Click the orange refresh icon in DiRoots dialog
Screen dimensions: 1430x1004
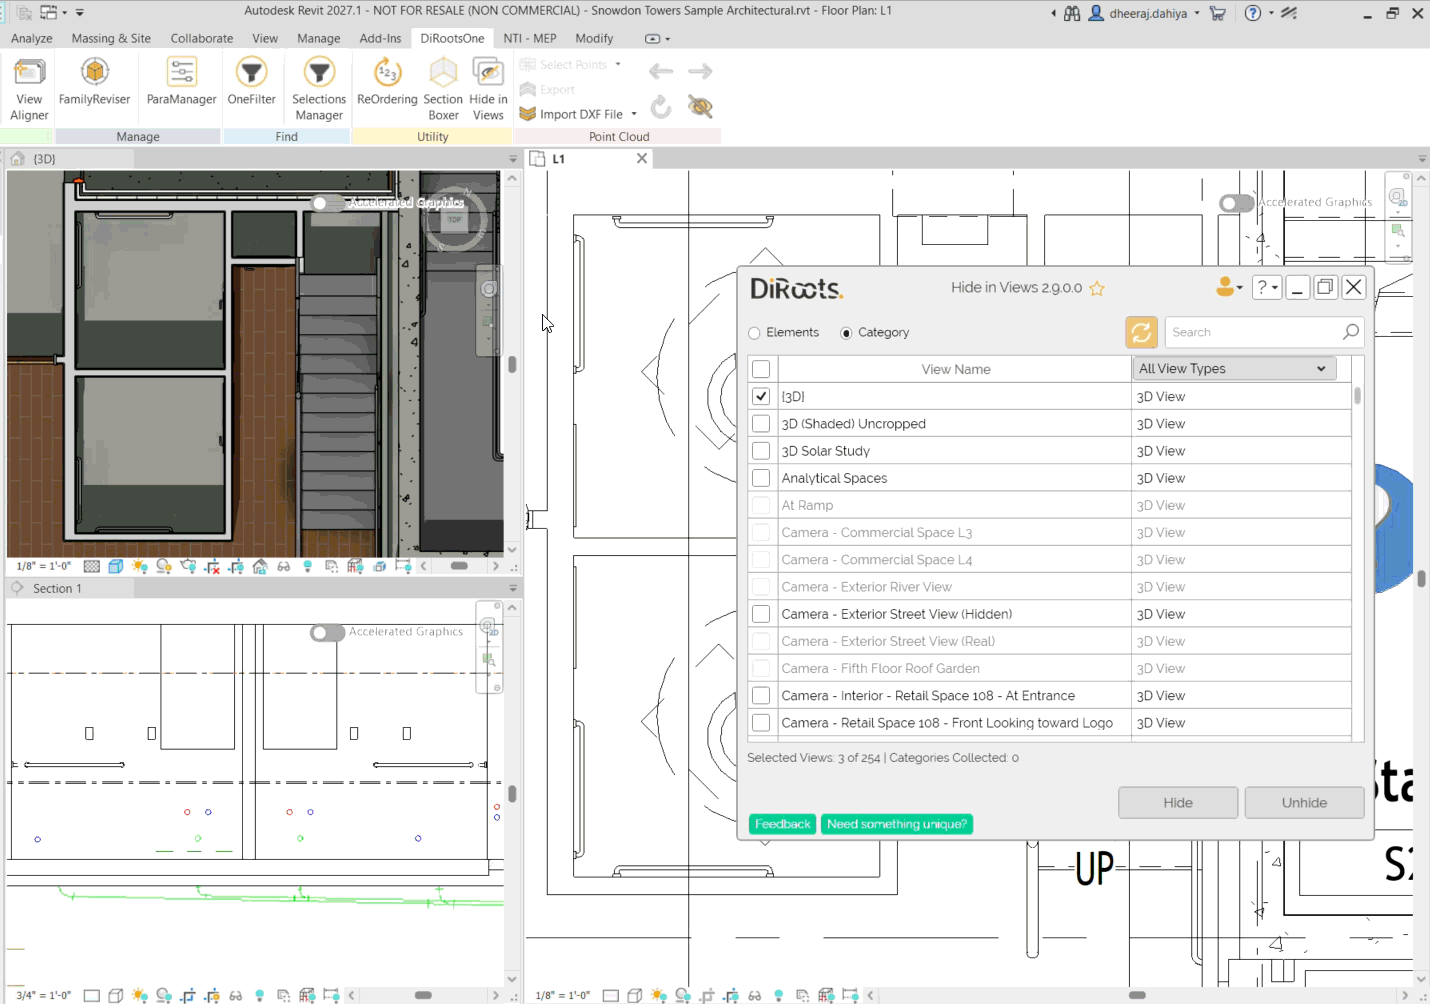(x=1141, y=332)
